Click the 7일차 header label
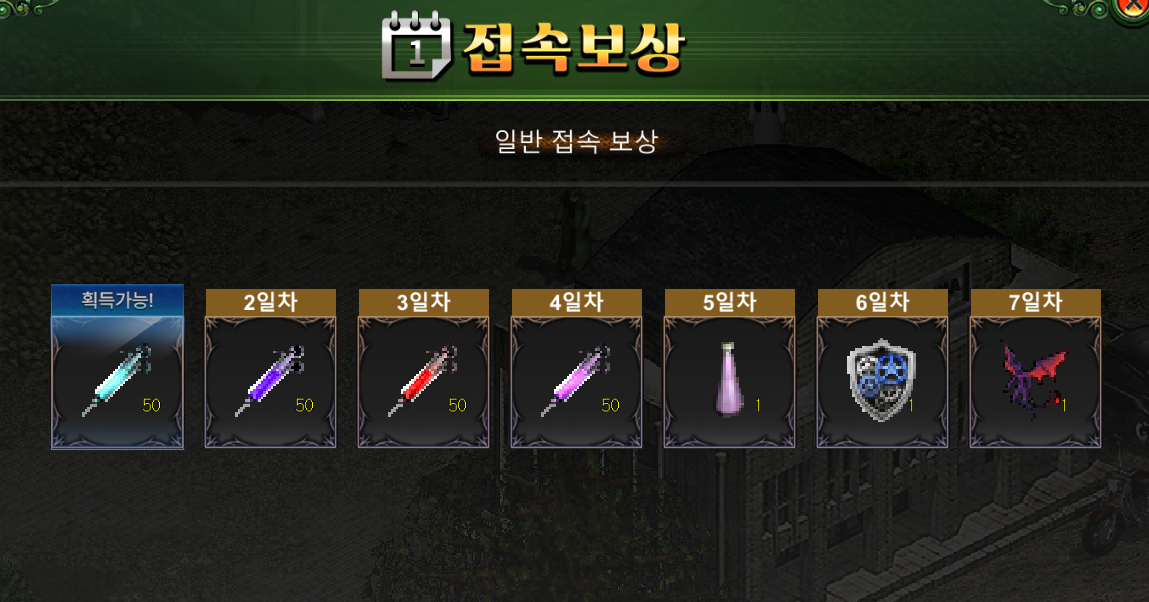 point(1035,302)
